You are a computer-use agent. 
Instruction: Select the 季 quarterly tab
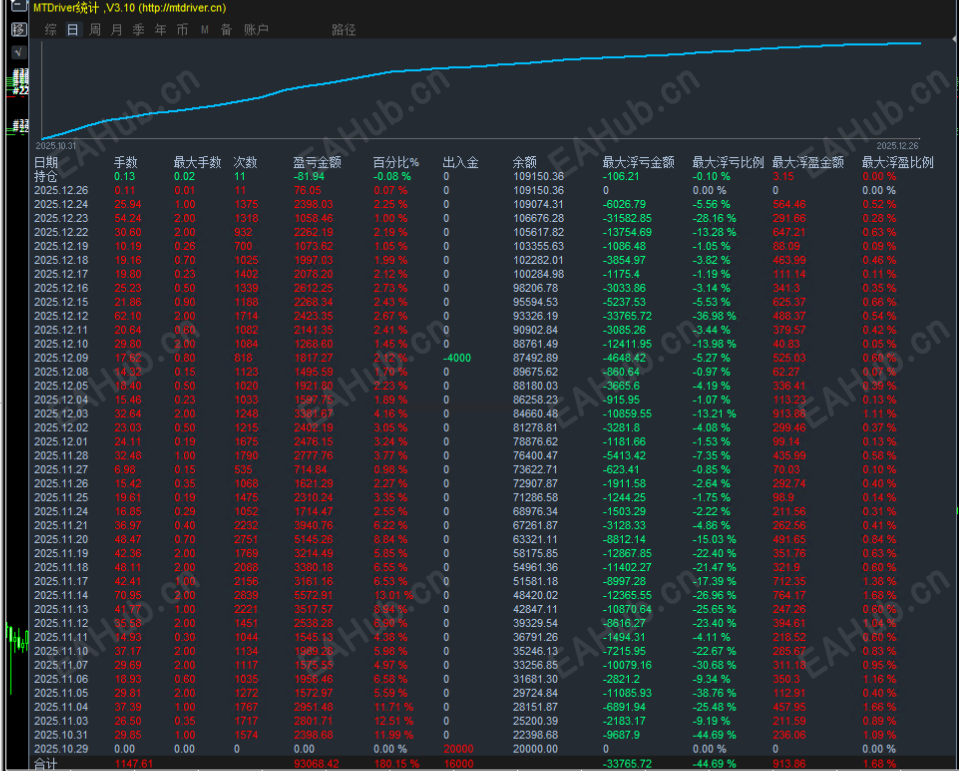(138, 29)
